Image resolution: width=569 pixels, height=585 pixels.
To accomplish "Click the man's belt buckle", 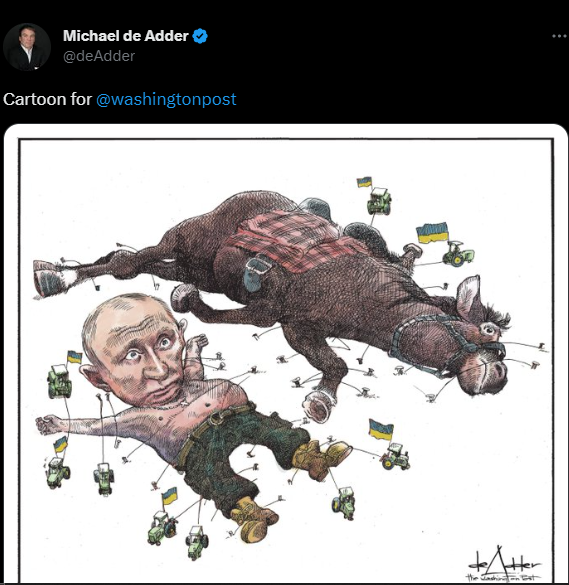I will click(x=216, y=419).
